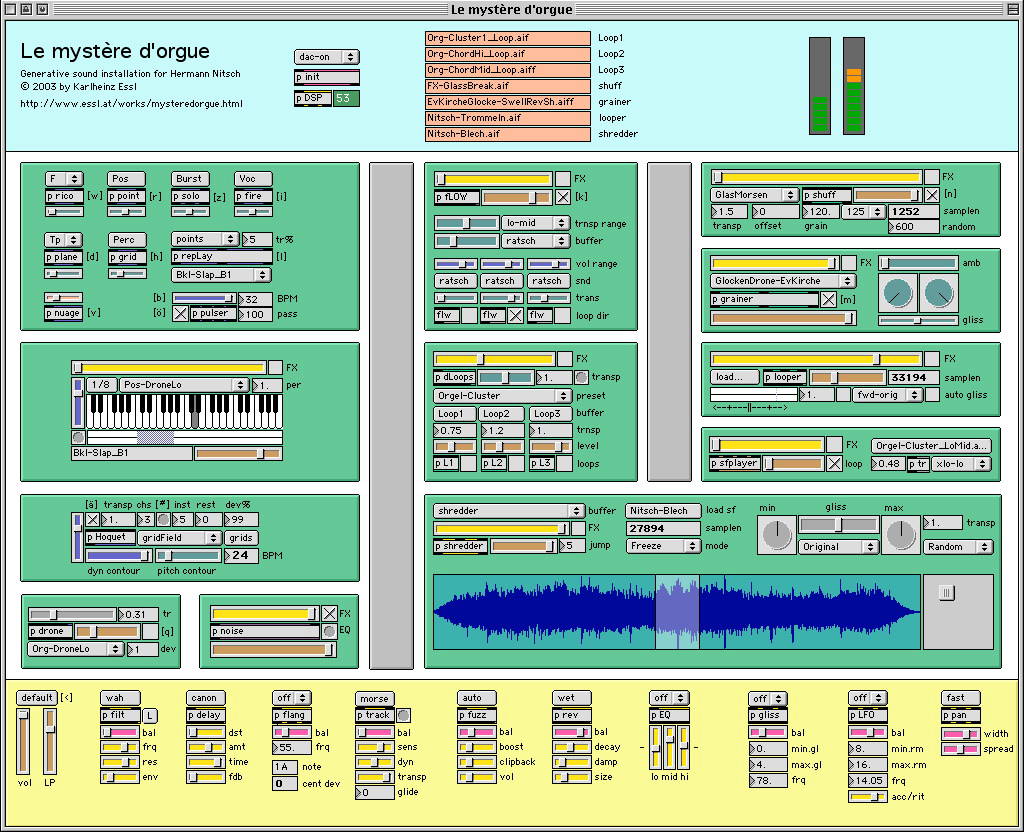This screenshot has height=832, width=1024.
Task: Click the left dial under the amb slider
Action: pos(897,293)
